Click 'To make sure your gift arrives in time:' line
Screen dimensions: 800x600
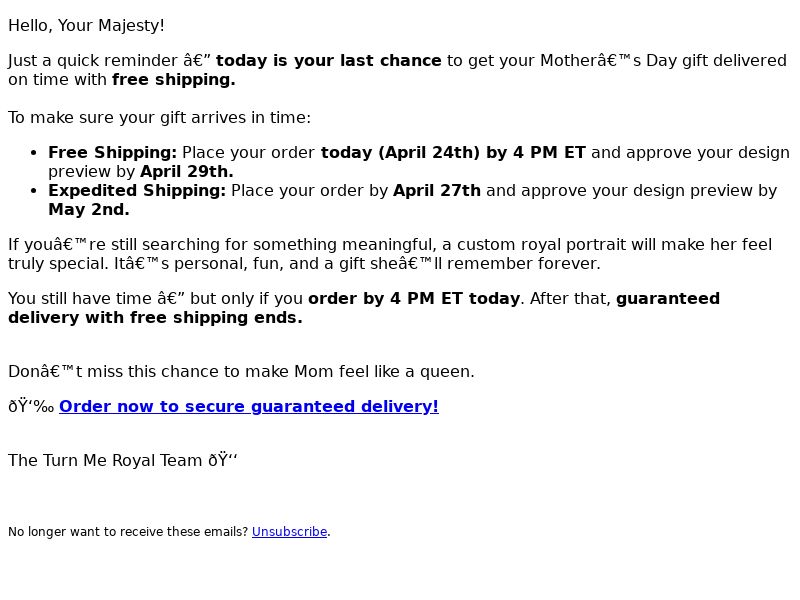pos(159,117)
